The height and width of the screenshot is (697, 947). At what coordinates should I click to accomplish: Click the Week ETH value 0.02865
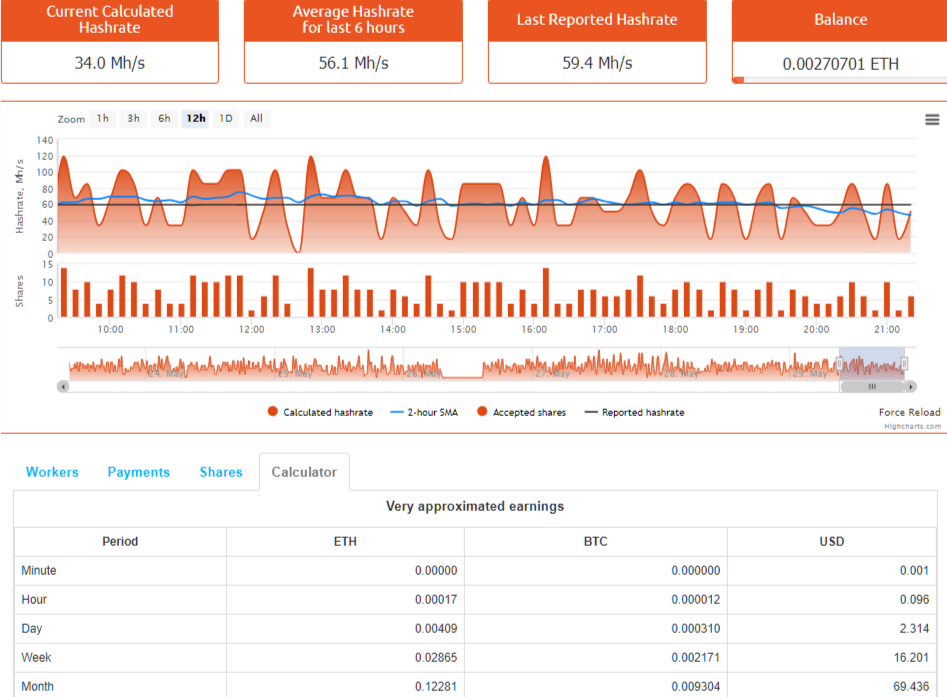435,657
